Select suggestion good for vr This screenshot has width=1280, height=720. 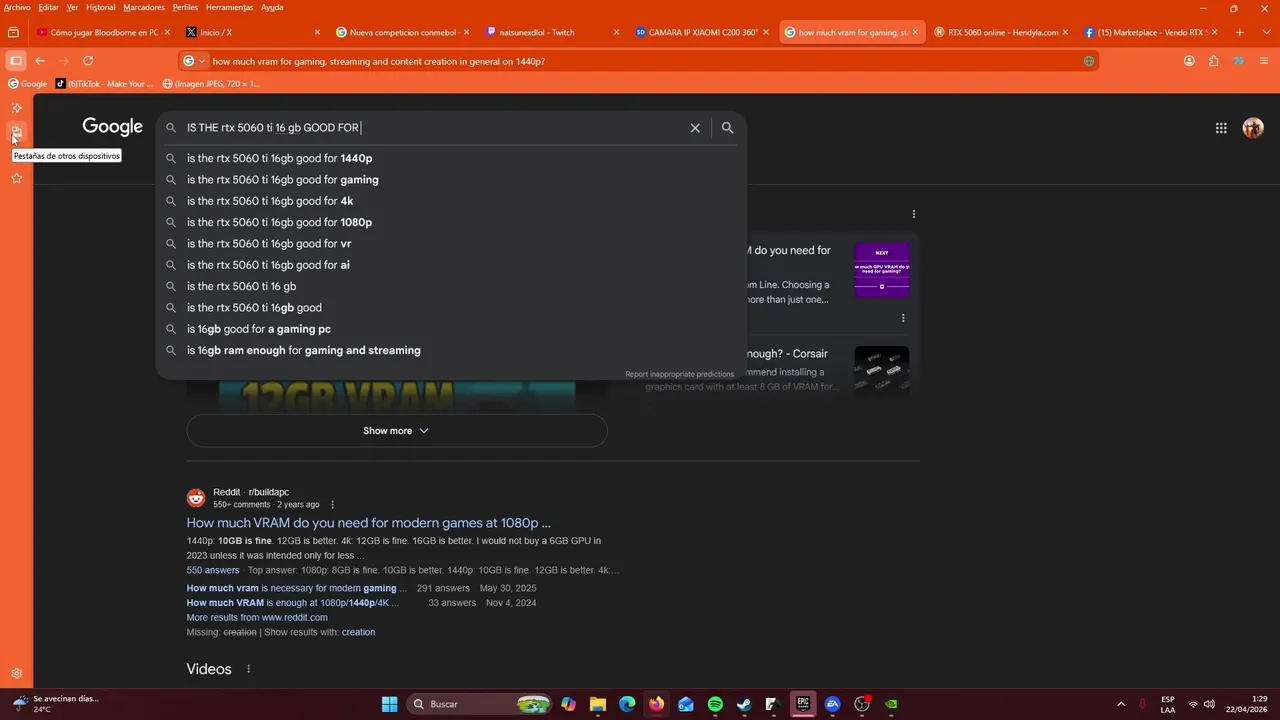click(x=451, y=244)
